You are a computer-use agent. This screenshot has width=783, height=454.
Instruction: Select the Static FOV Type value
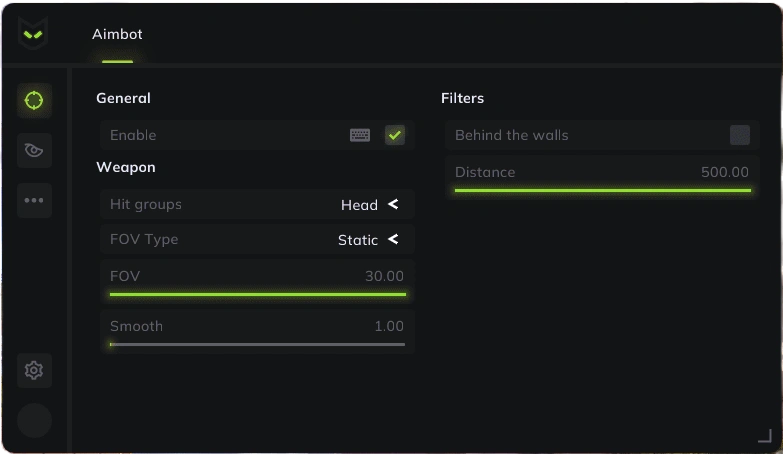358,240
